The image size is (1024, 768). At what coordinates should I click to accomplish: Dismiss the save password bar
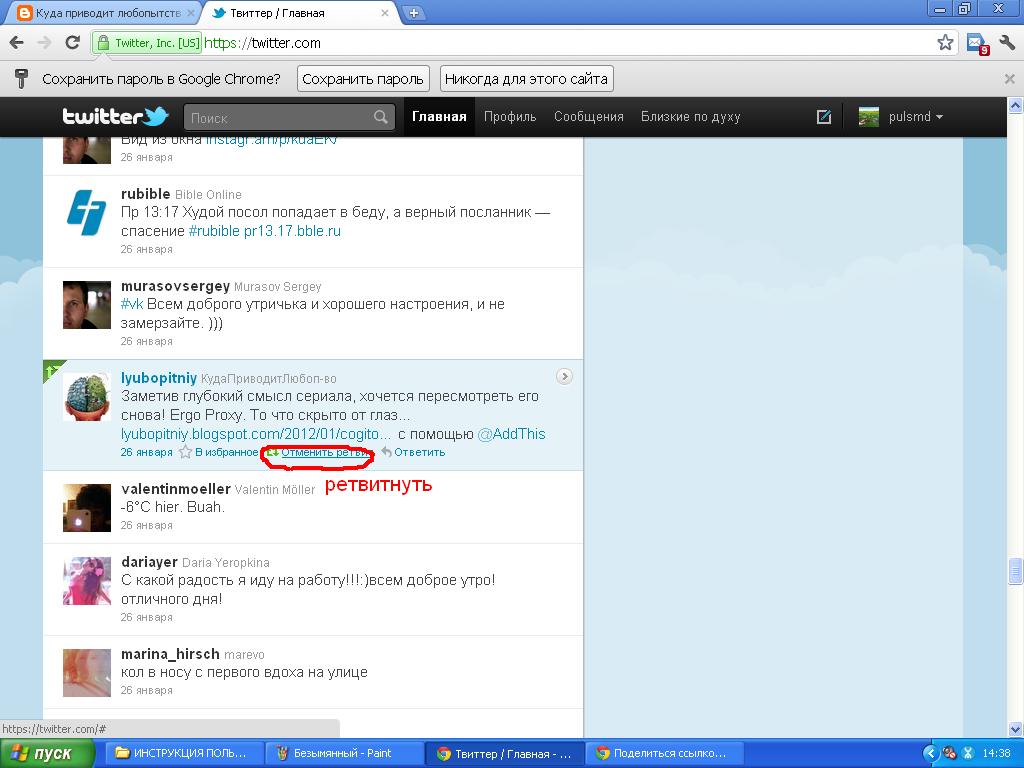pyautogui.click(x=1010, y=79)
